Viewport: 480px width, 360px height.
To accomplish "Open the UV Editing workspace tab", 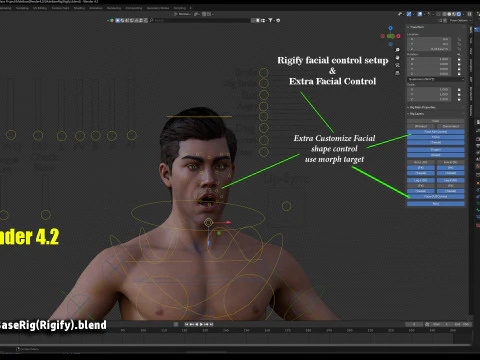I will (x=40, y=8).
